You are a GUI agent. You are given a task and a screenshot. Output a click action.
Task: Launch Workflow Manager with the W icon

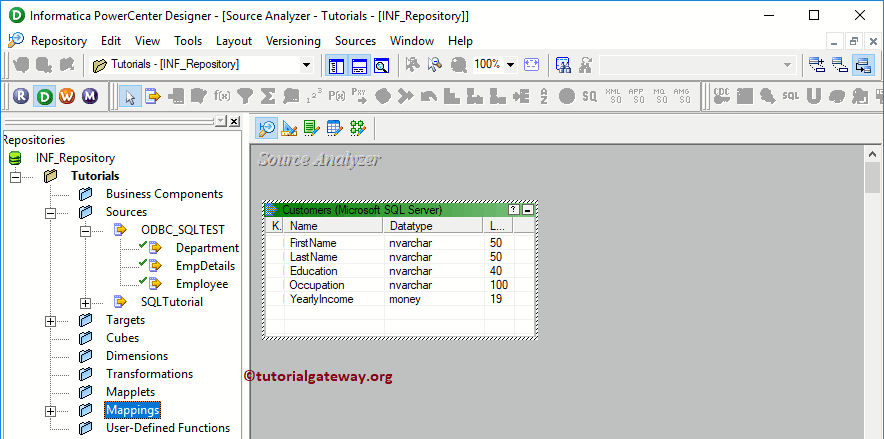(67, 96)
